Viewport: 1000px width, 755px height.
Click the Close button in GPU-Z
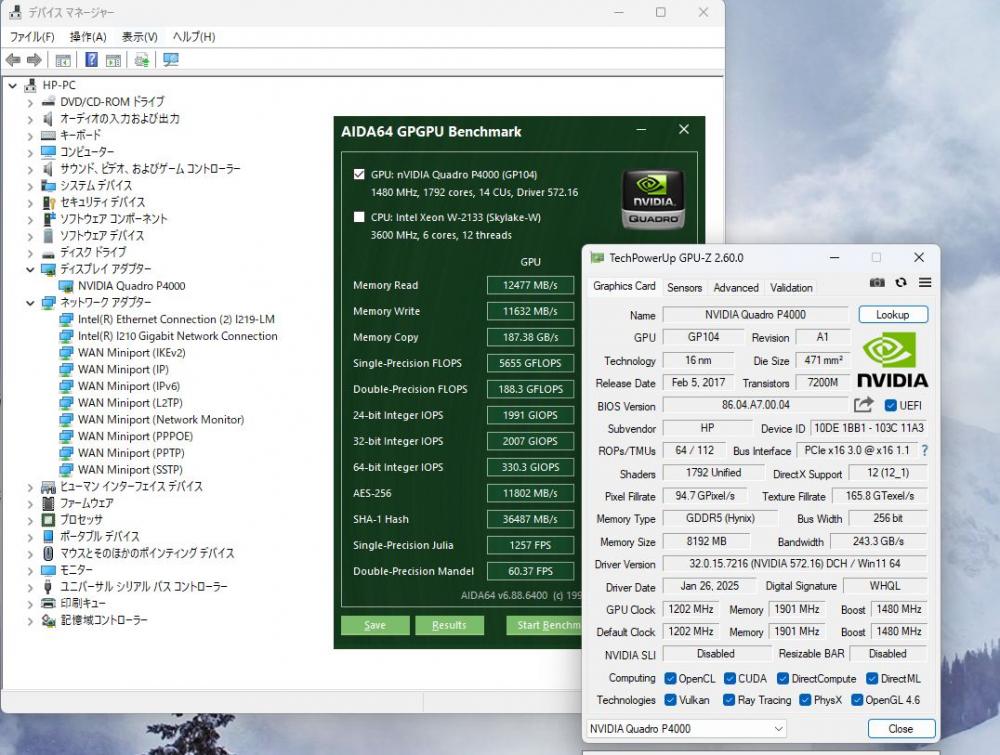(x=901, y=728)
